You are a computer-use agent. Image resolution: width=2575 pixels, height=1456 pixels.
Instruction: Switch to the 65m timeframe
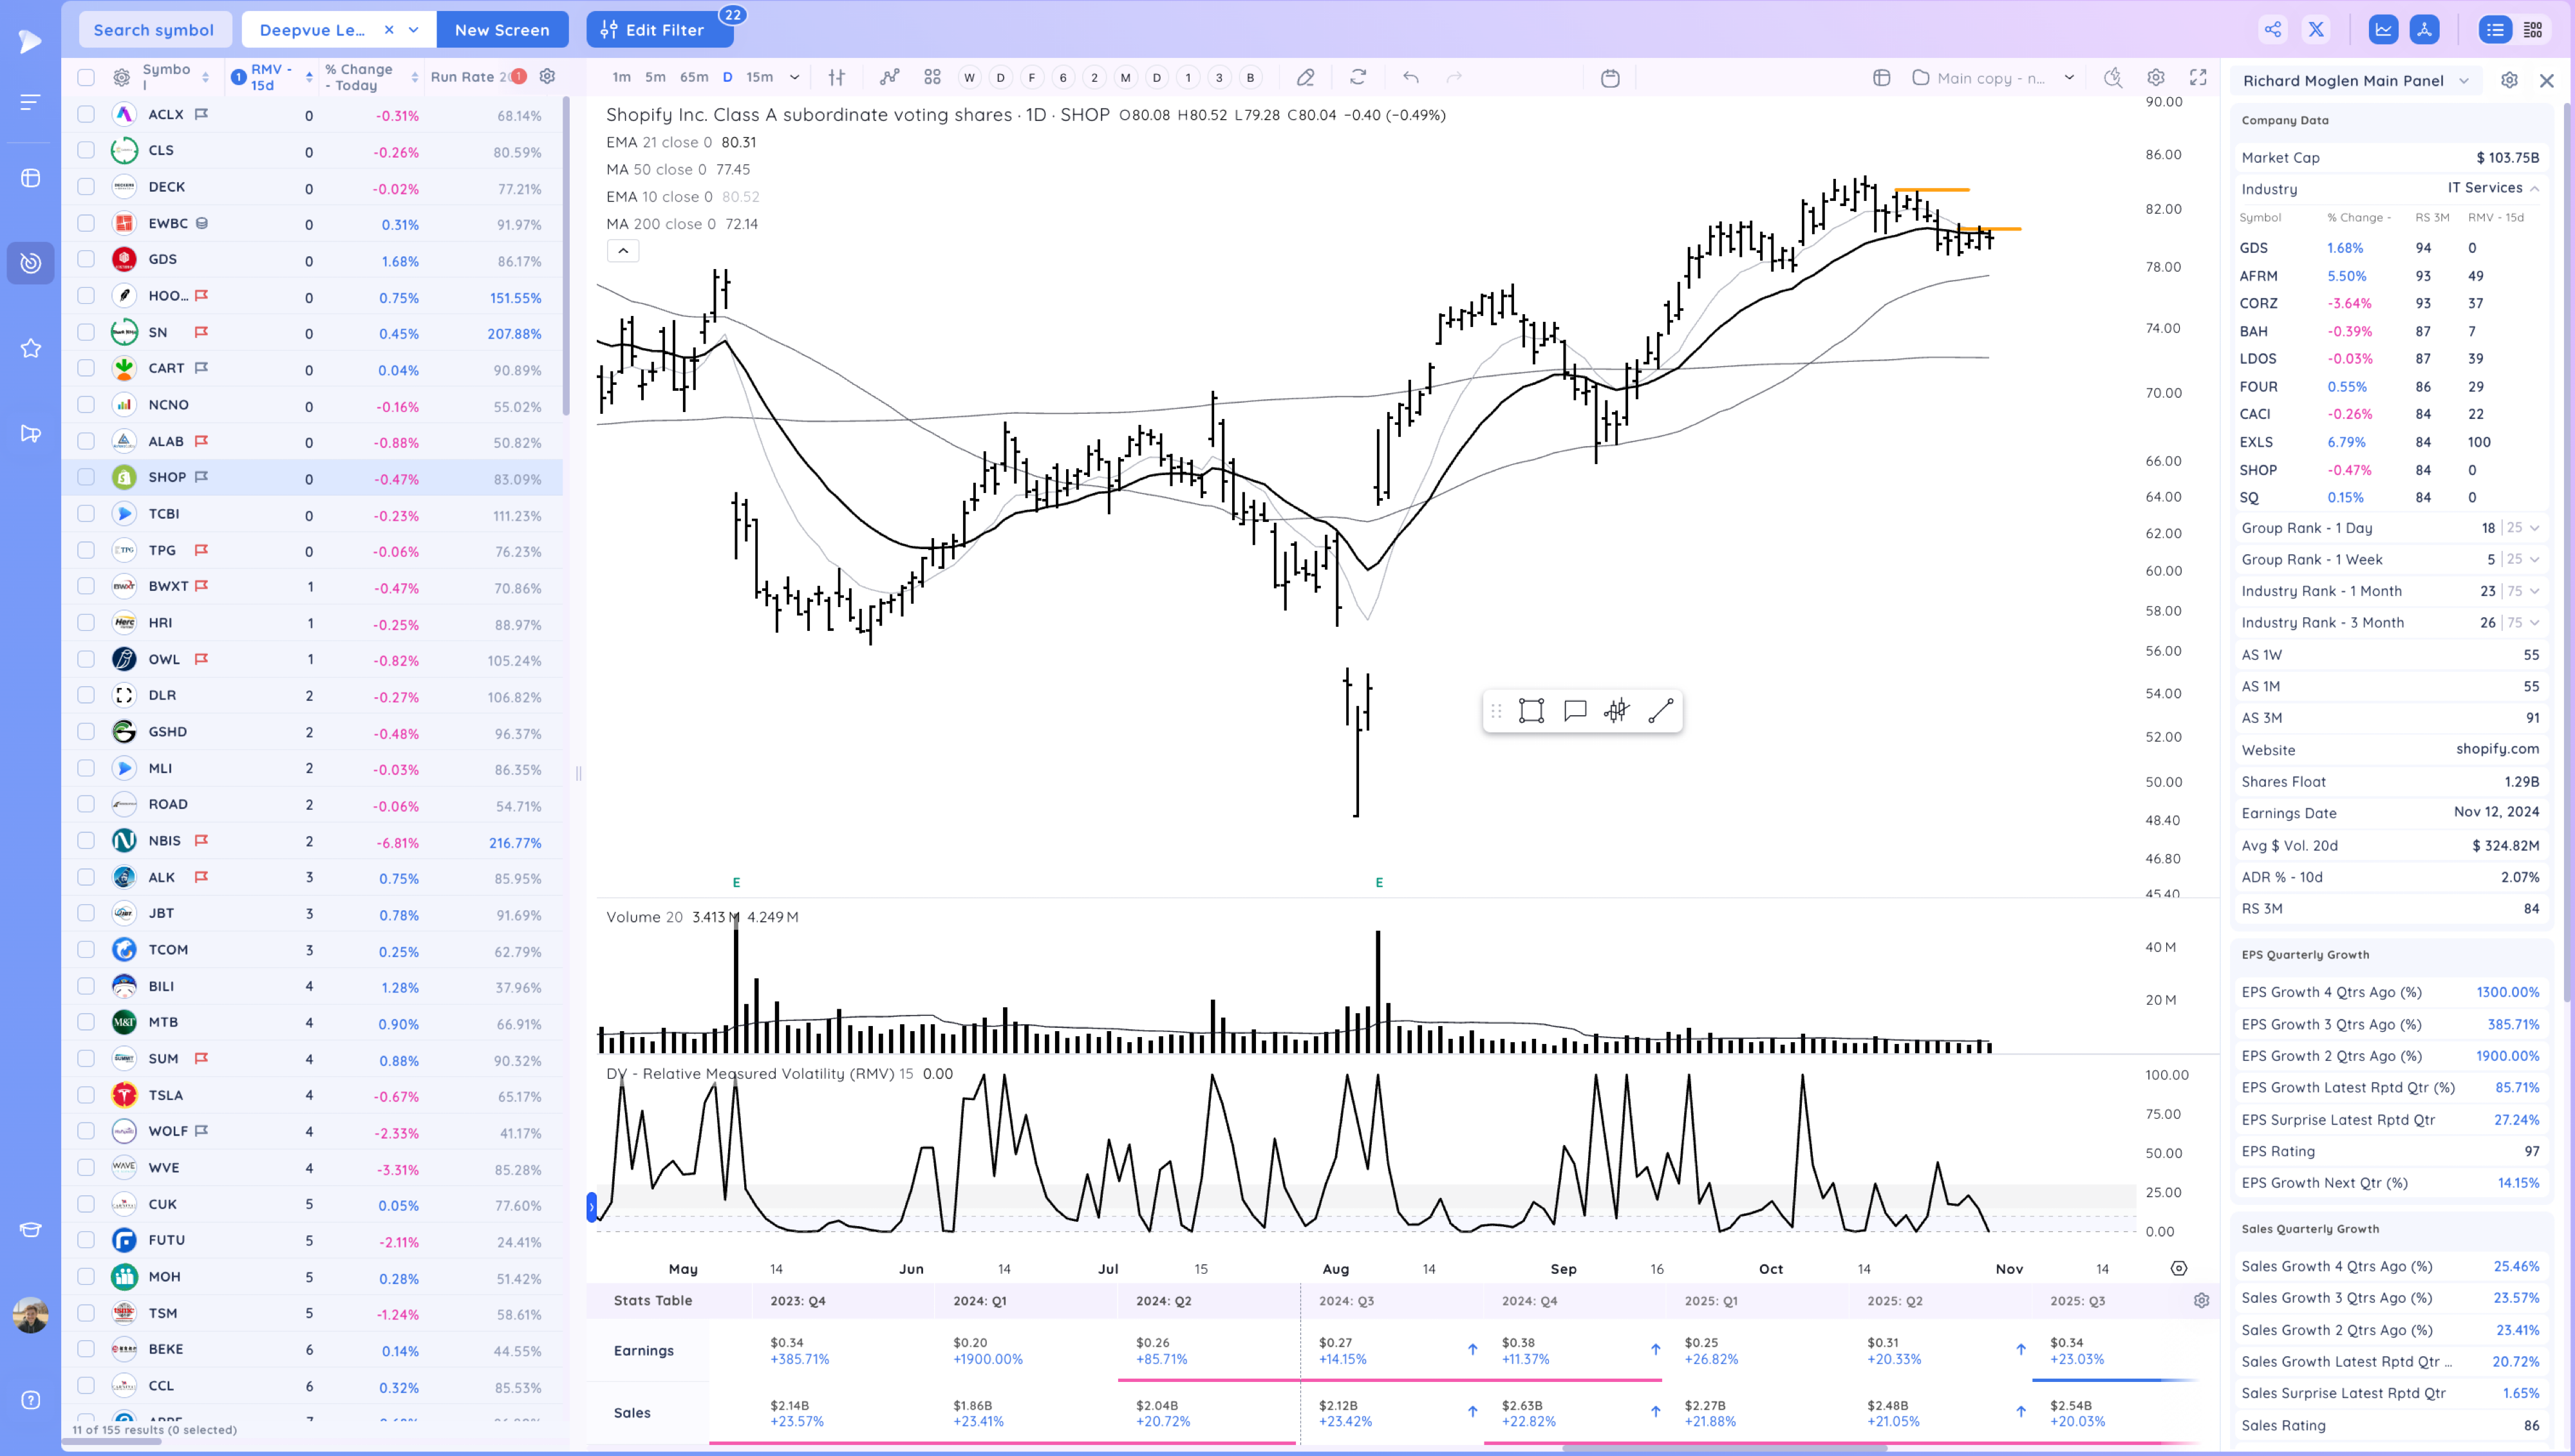click(693, 77)
